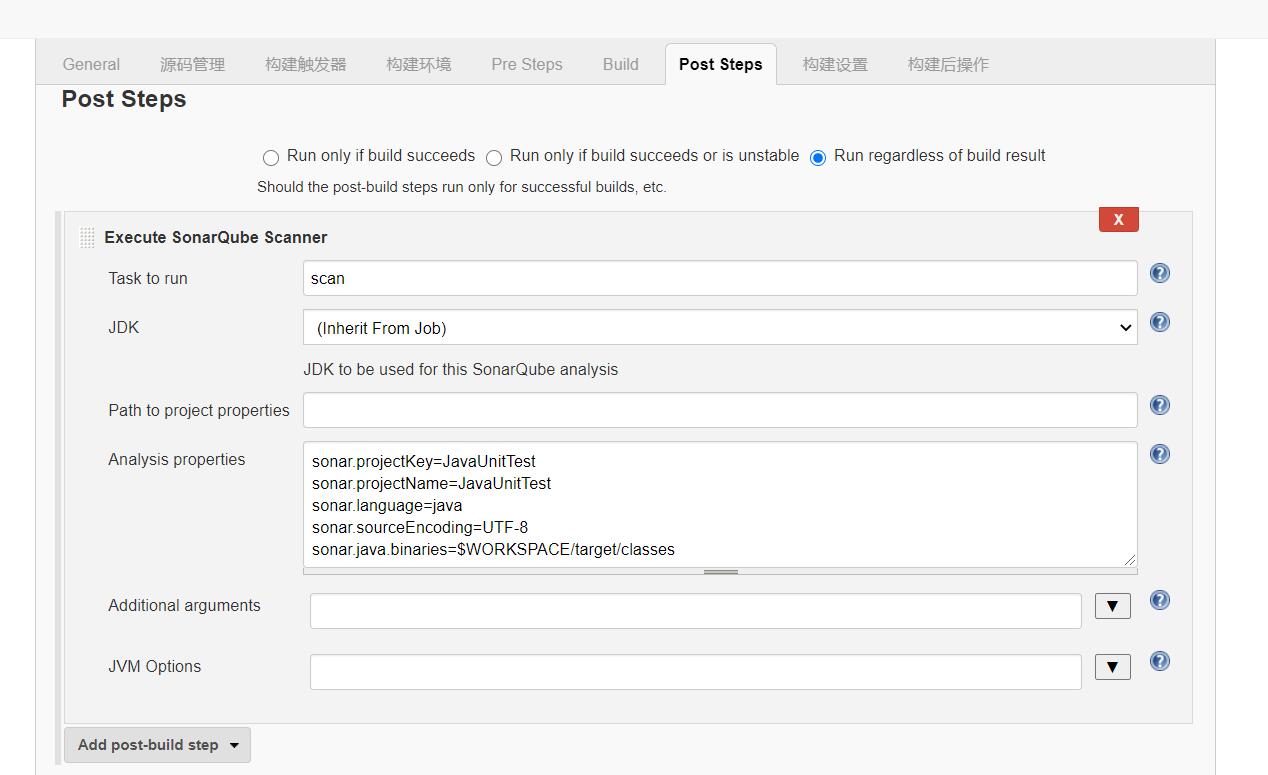Select the Post Steps tab
Viewport: 1268px width, 775px height.
[x=720, y=64]
